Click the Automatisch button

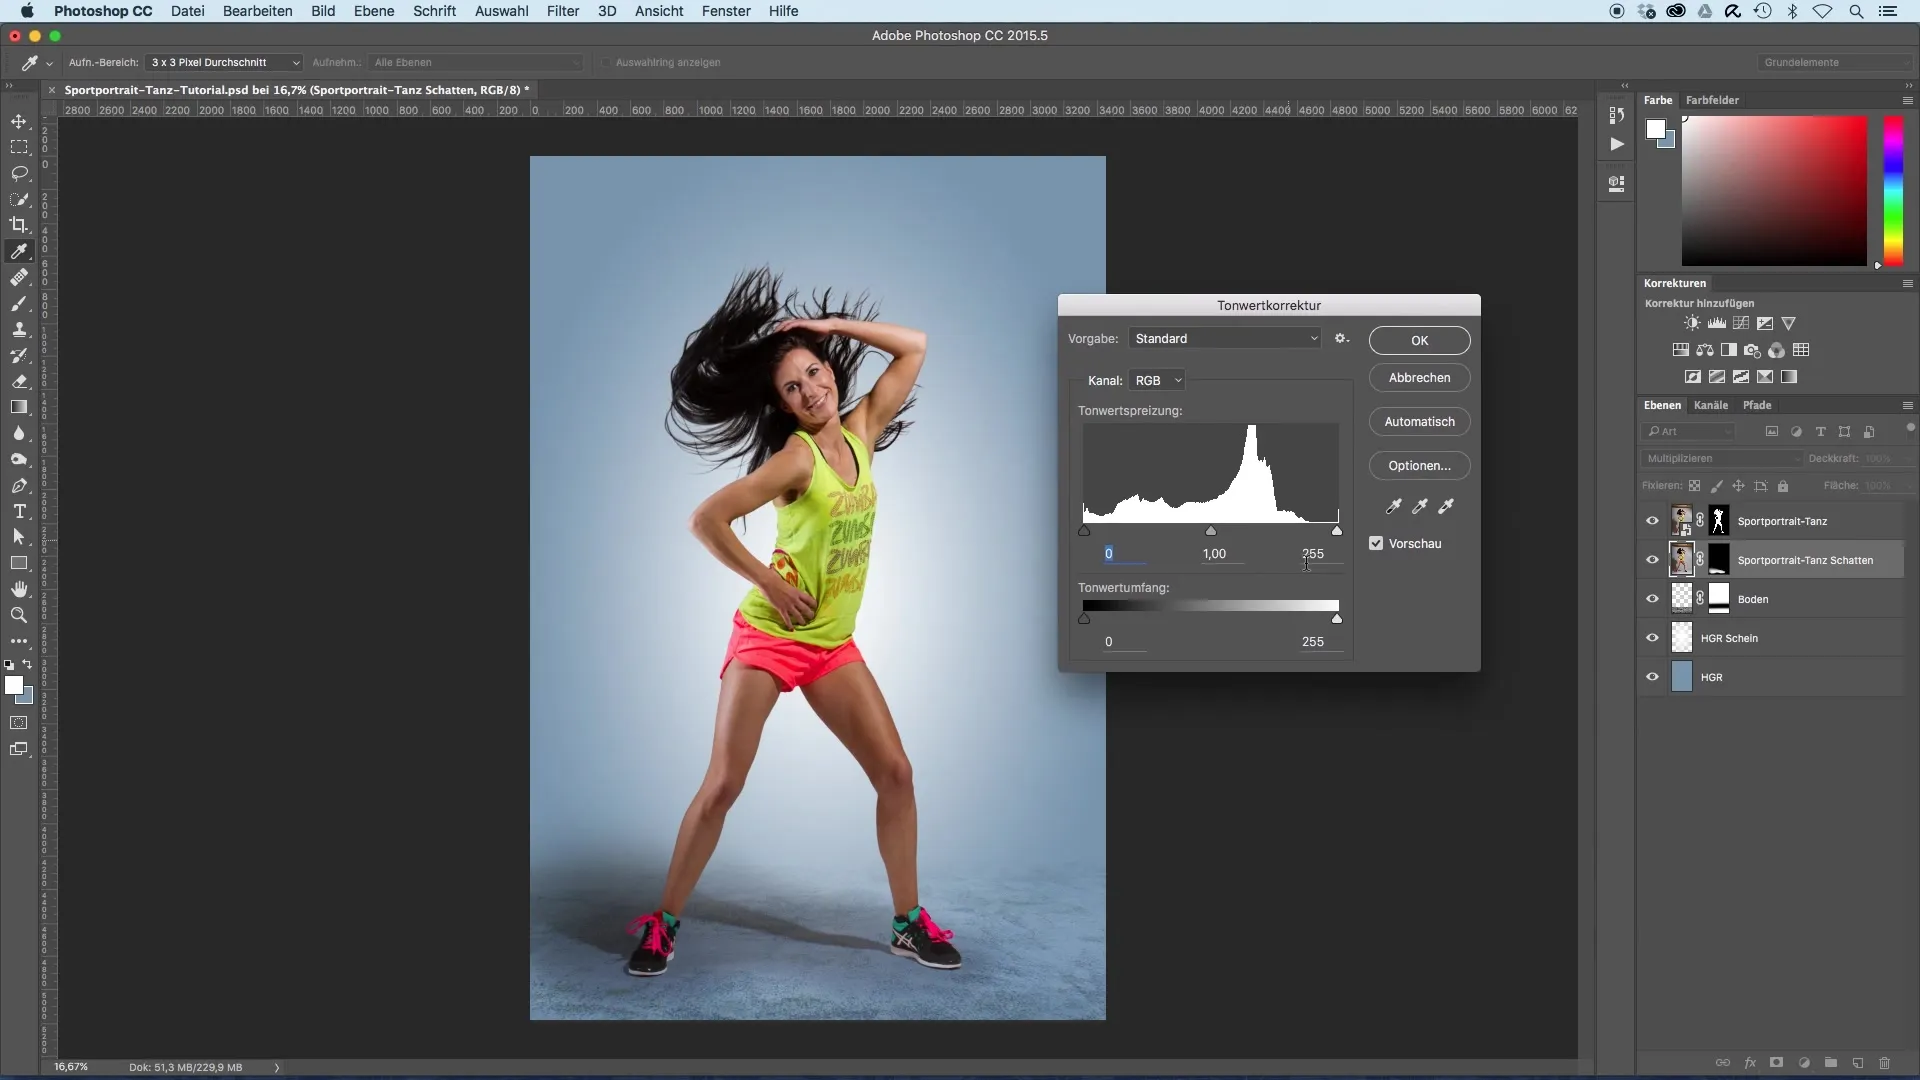1419,422
